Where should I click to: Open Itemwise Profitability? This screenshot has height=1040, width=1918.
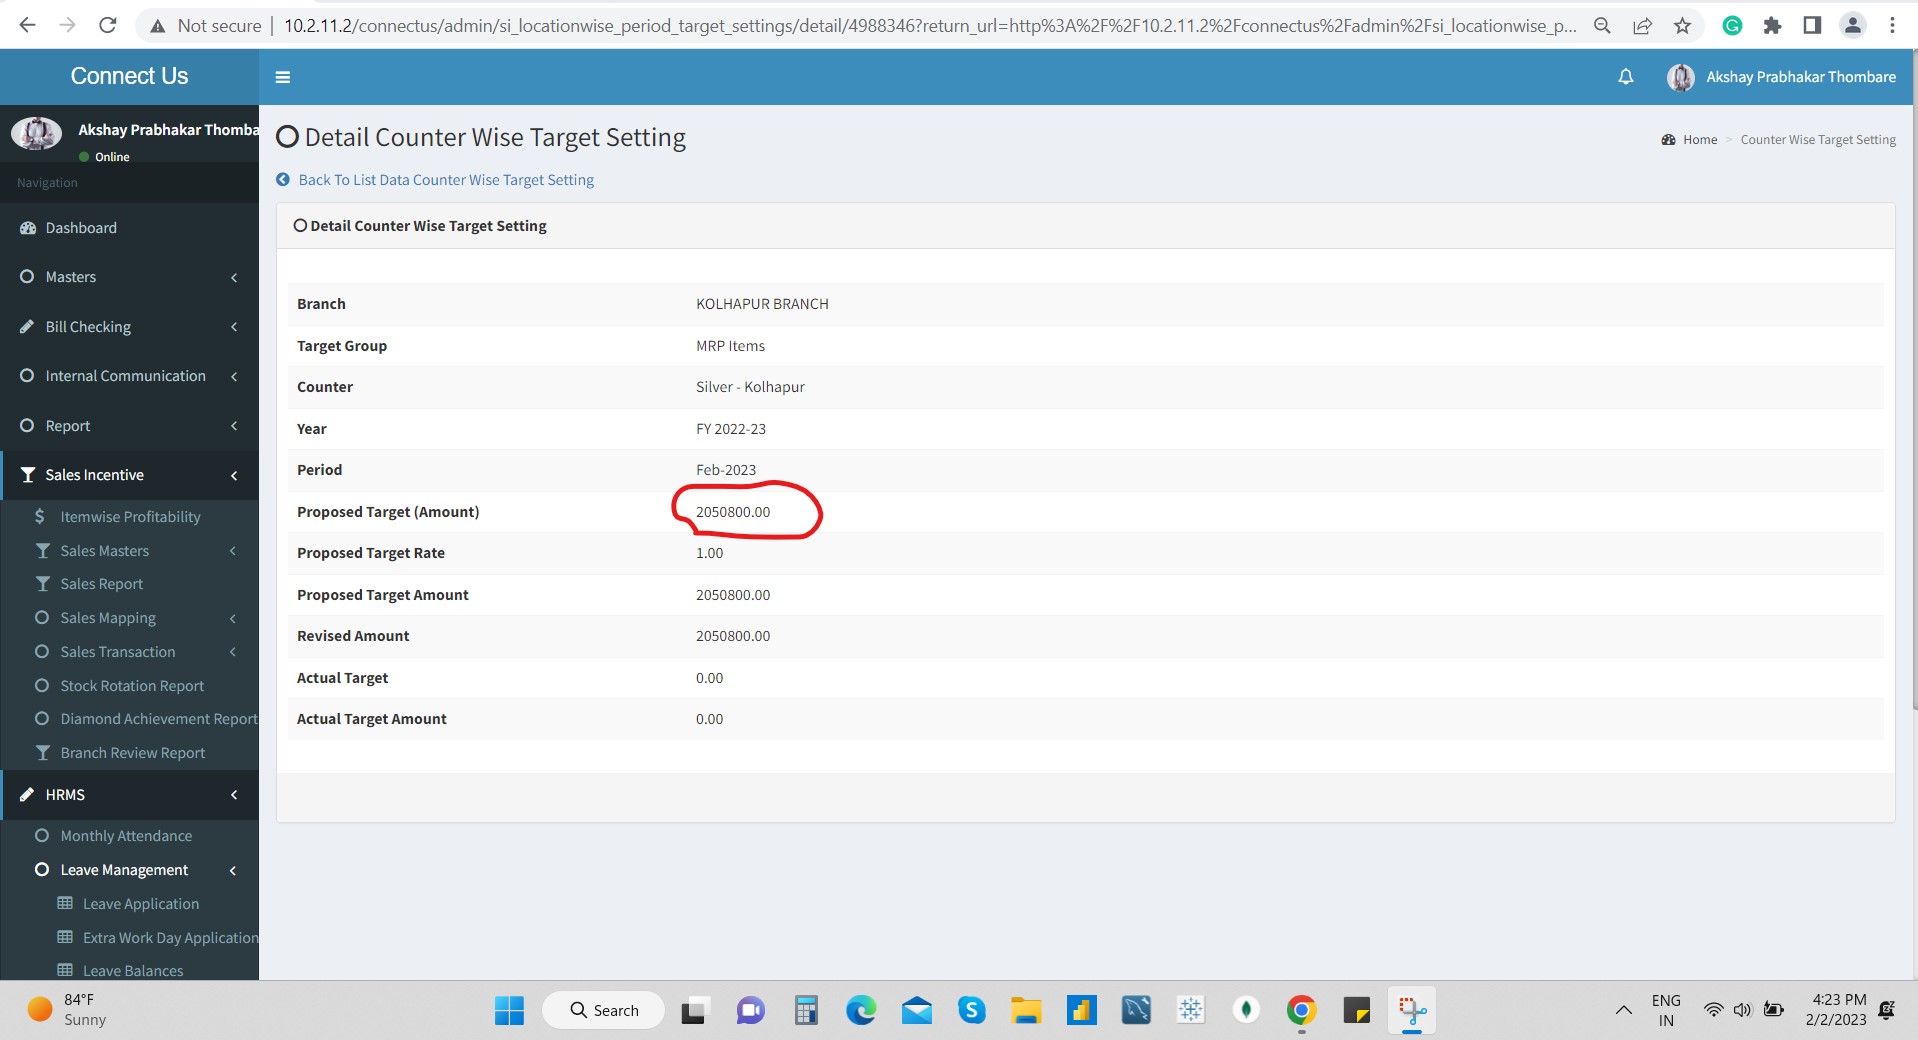130,517
